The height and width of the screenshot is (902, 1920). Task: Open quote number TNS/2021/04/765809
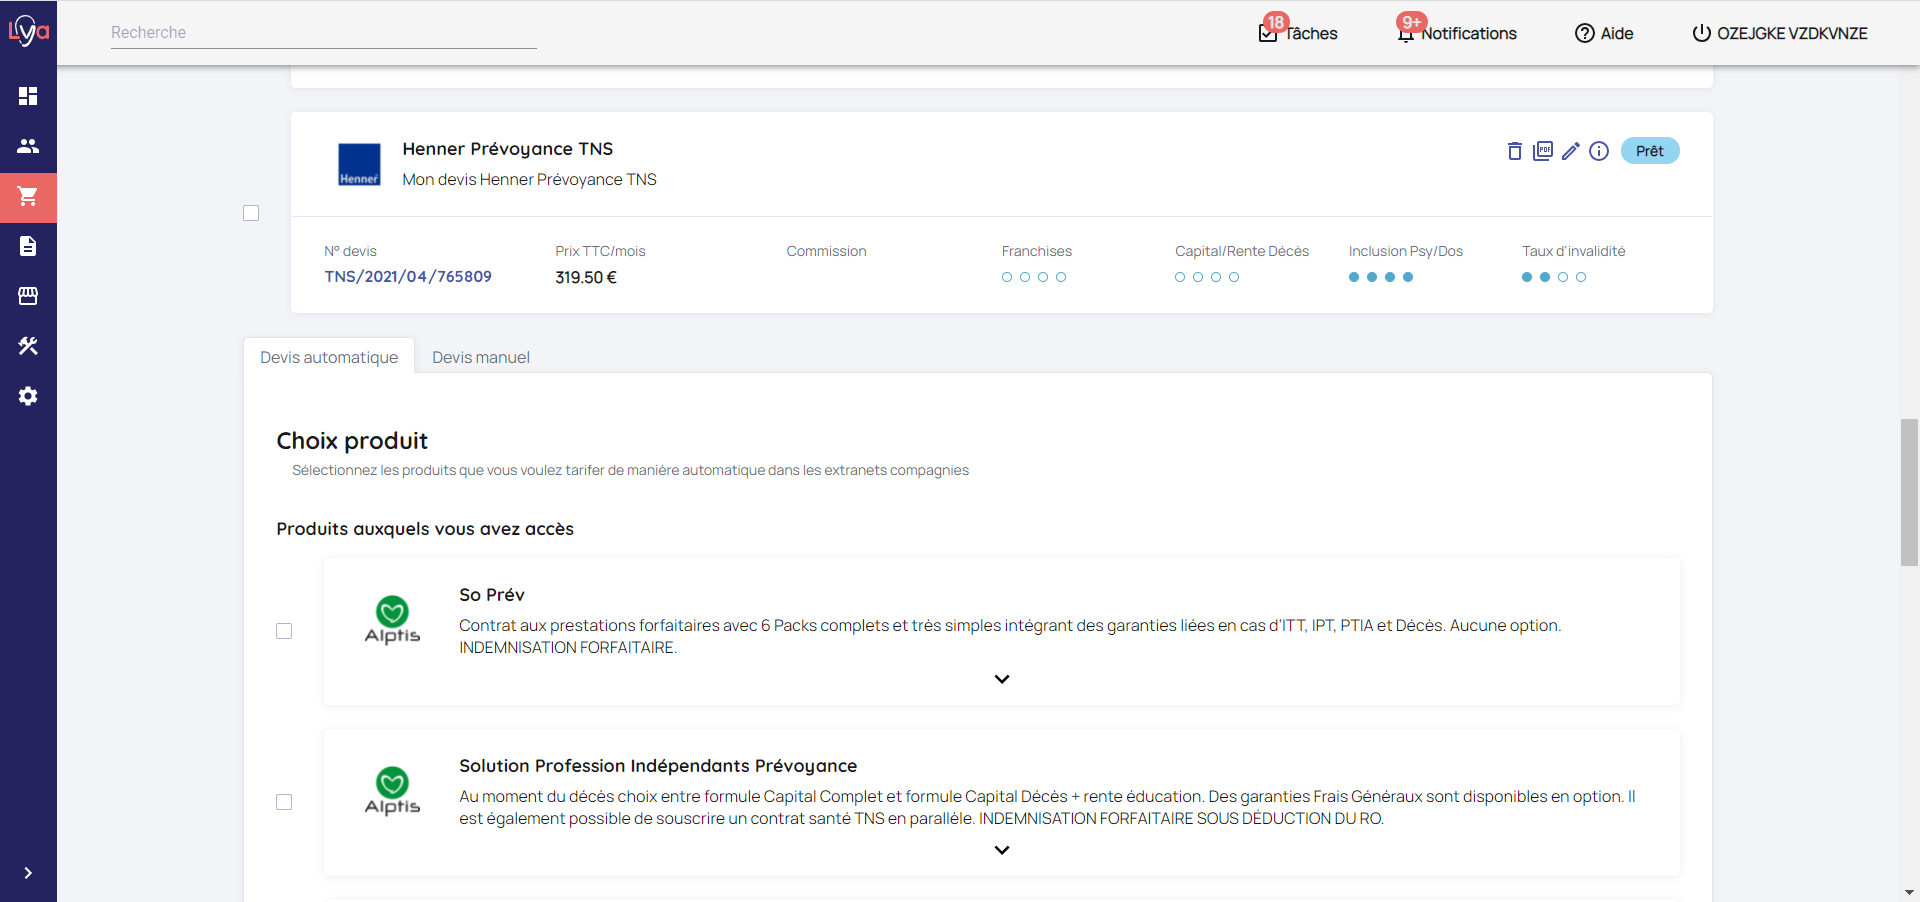408,277
